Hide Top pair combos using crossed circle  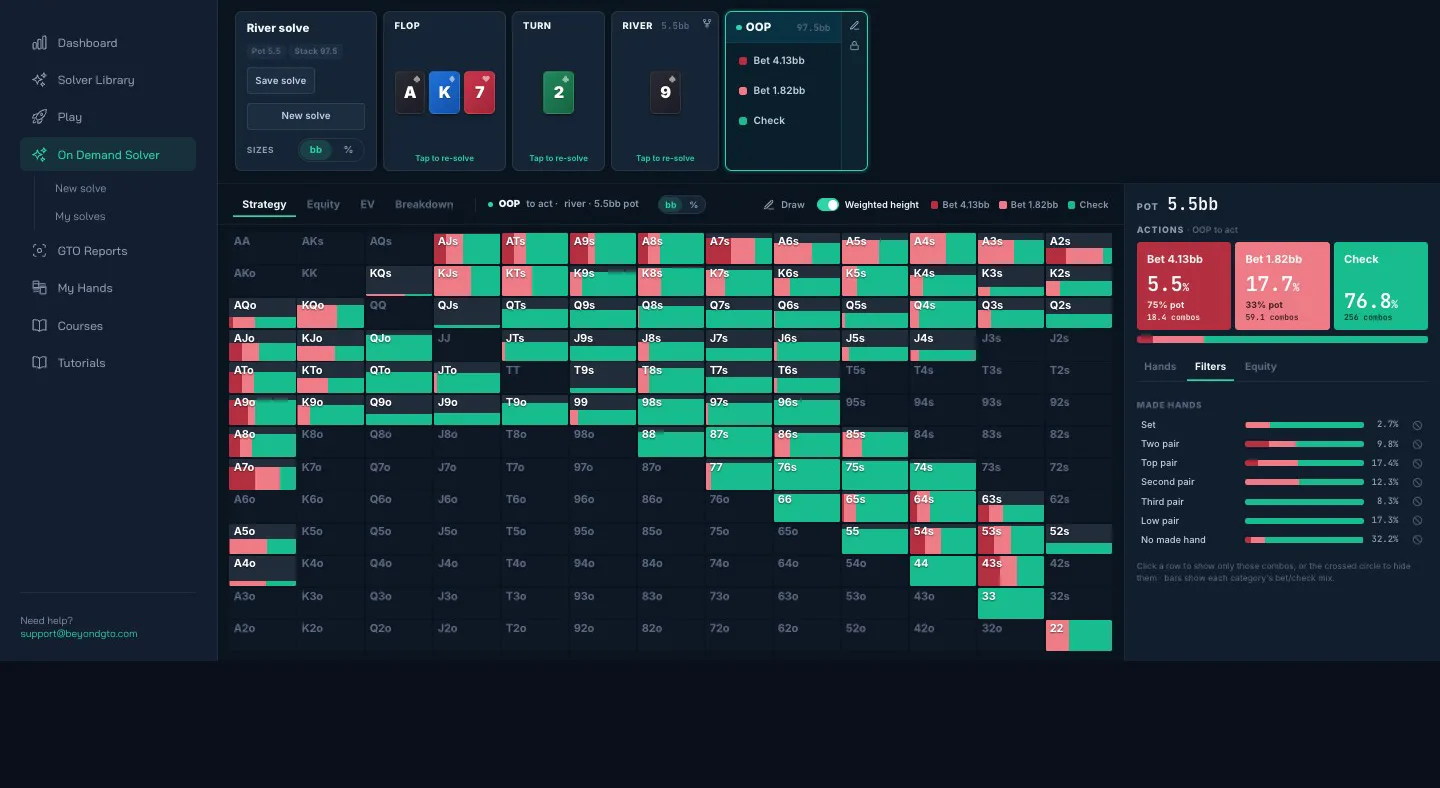1417,463
